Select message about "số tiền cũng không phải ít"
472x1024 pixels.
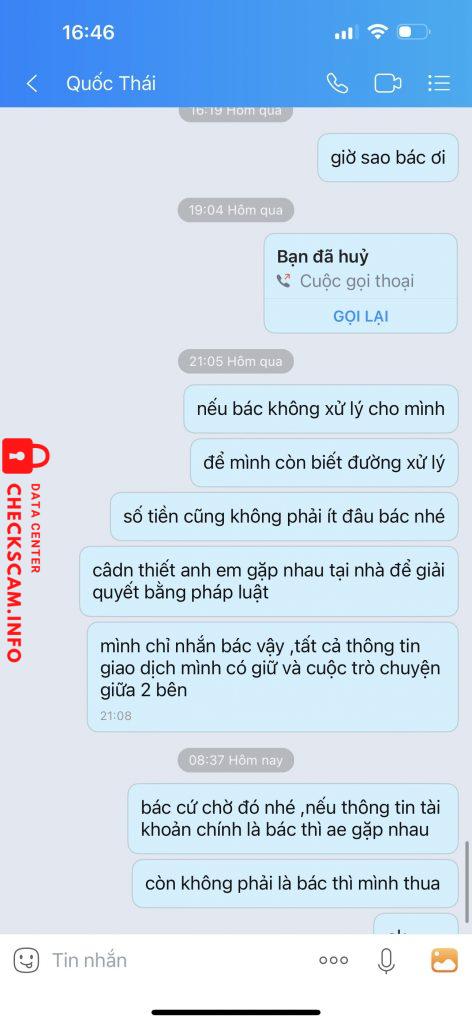point(284,517)
